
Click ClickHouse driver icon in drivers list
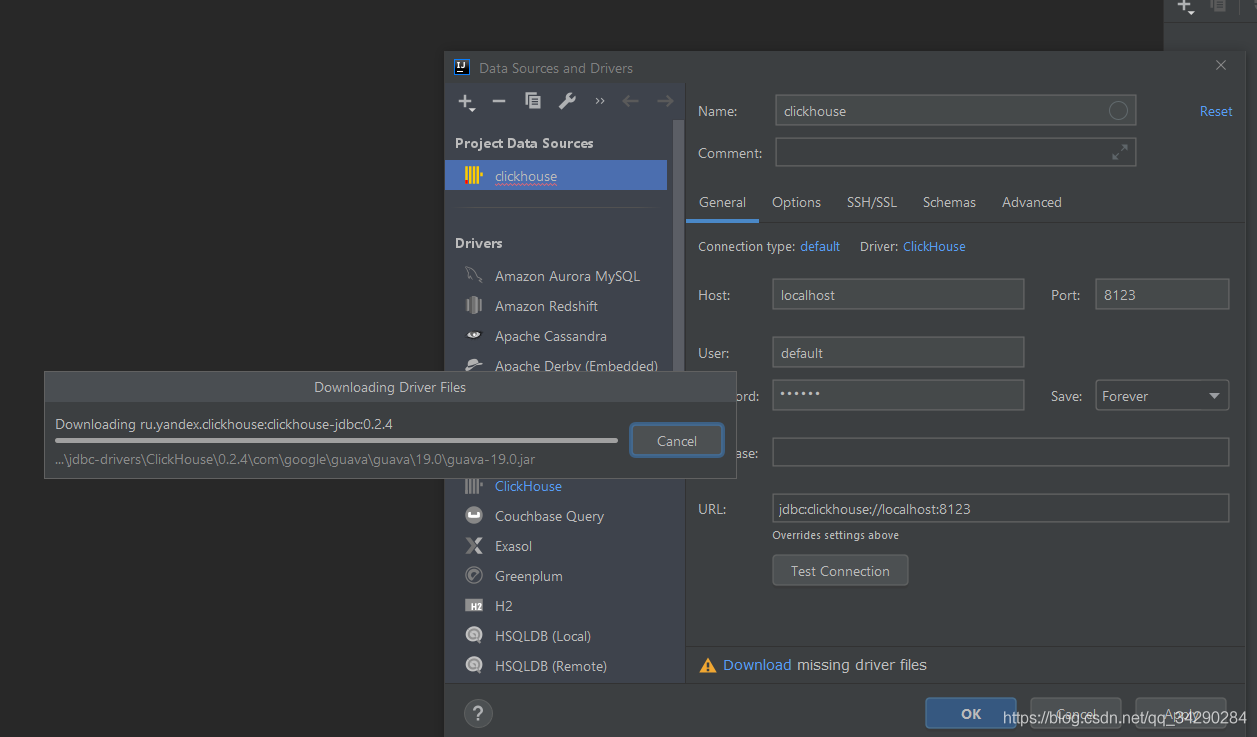pos(474,486)
